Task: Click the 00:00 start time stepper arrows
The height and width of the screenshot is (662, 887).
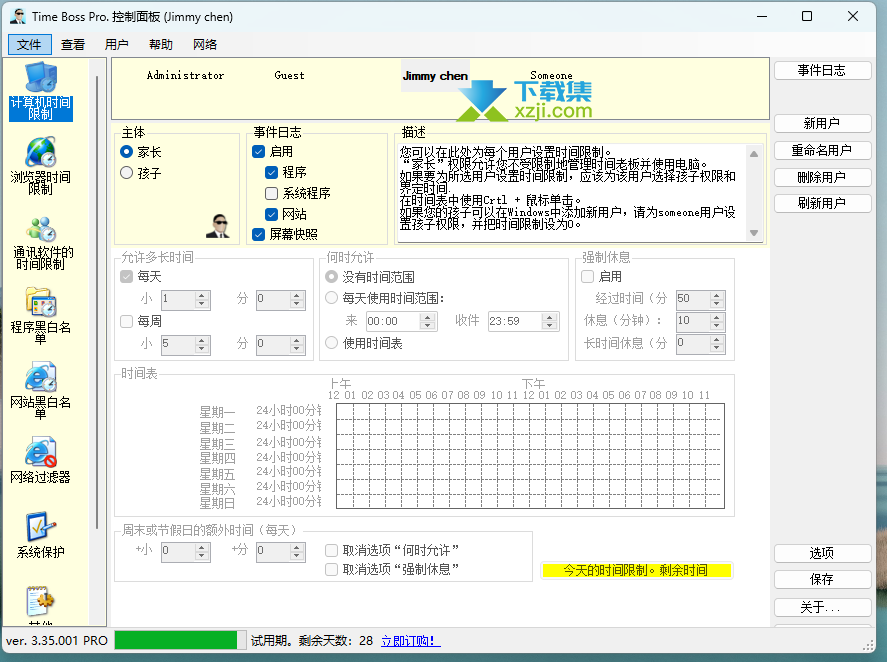Action: coord(428,321)
